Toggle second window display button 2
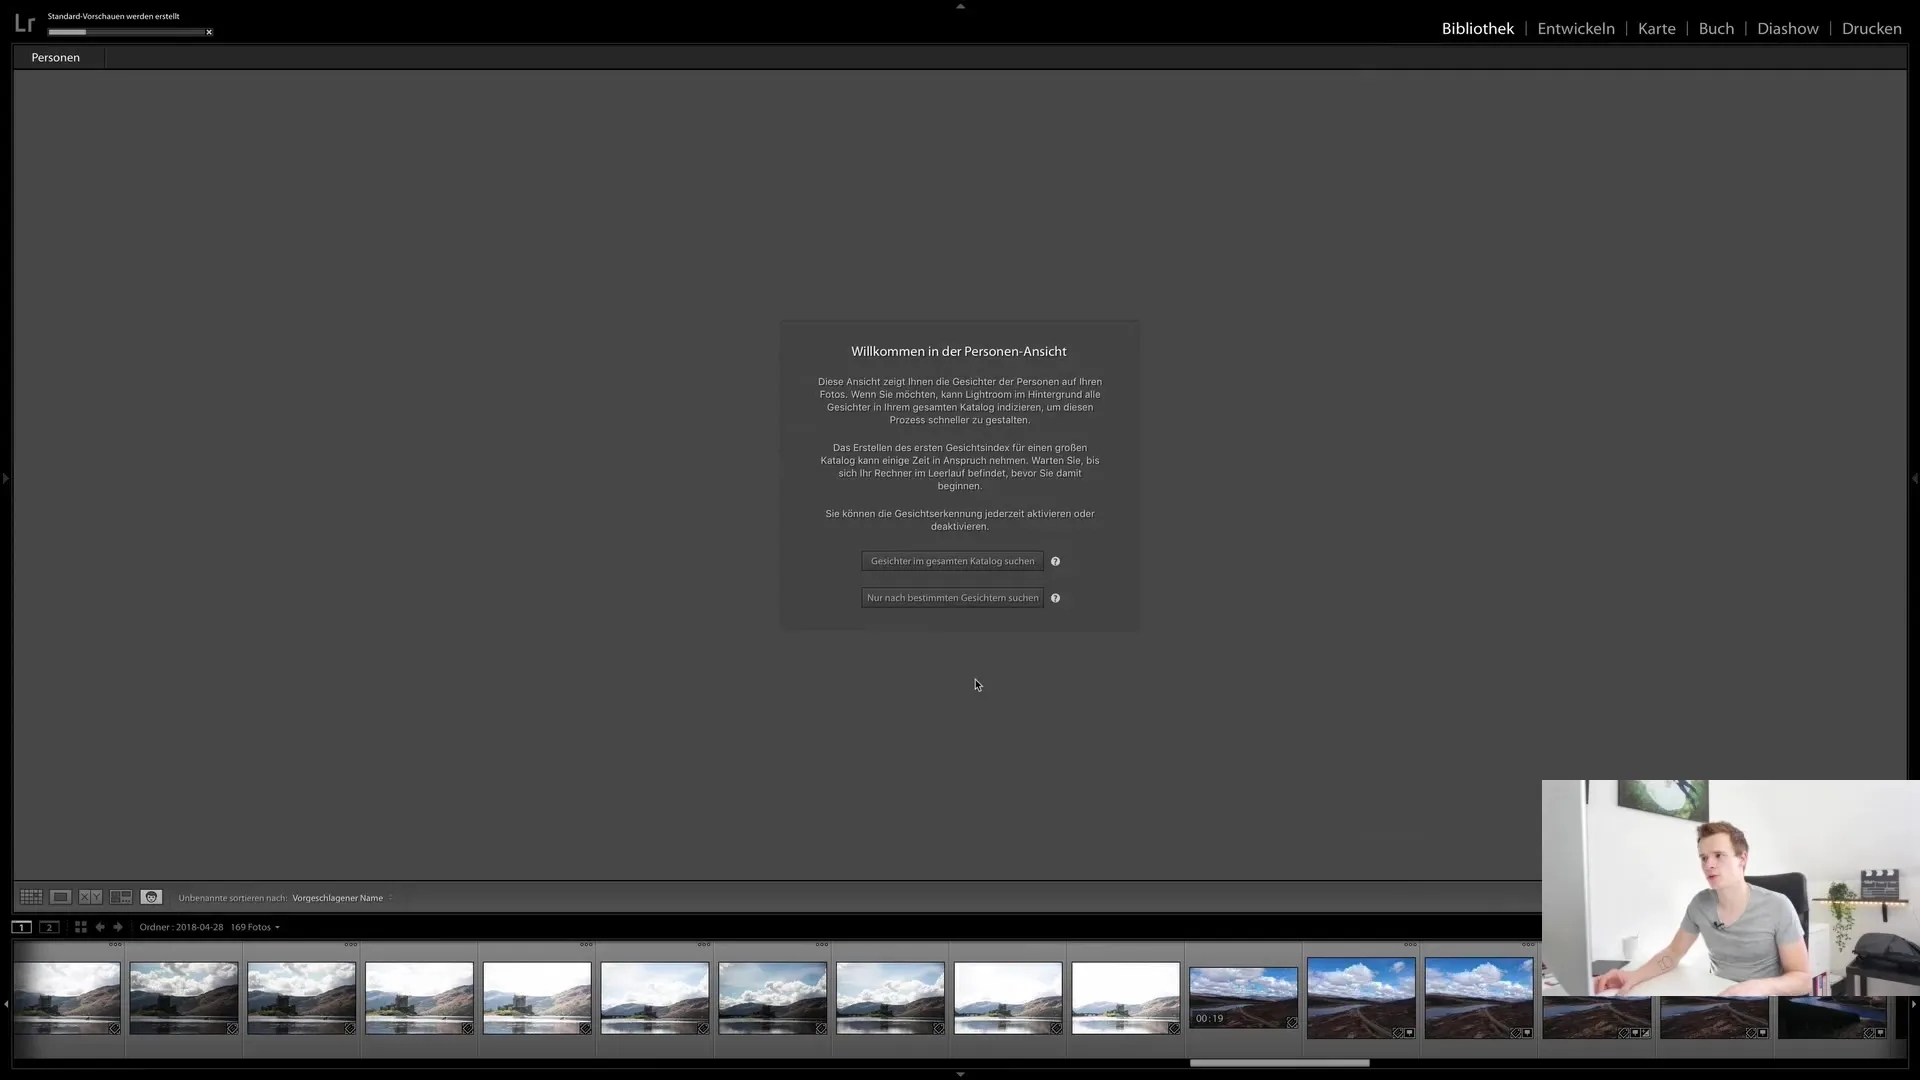 pyautogui.click(x=49, y=927)
